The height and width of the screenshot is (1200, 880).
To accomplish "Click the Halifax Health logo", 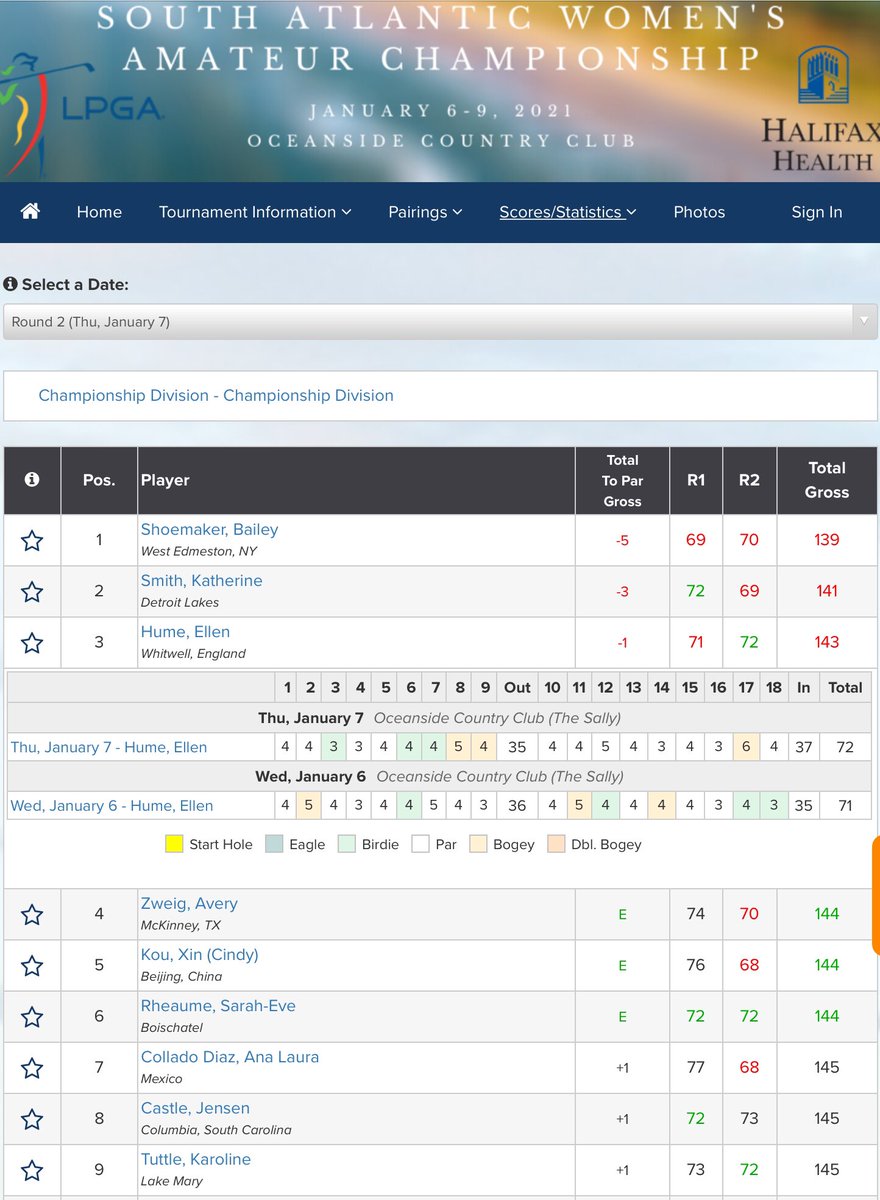I will [819, 110].
